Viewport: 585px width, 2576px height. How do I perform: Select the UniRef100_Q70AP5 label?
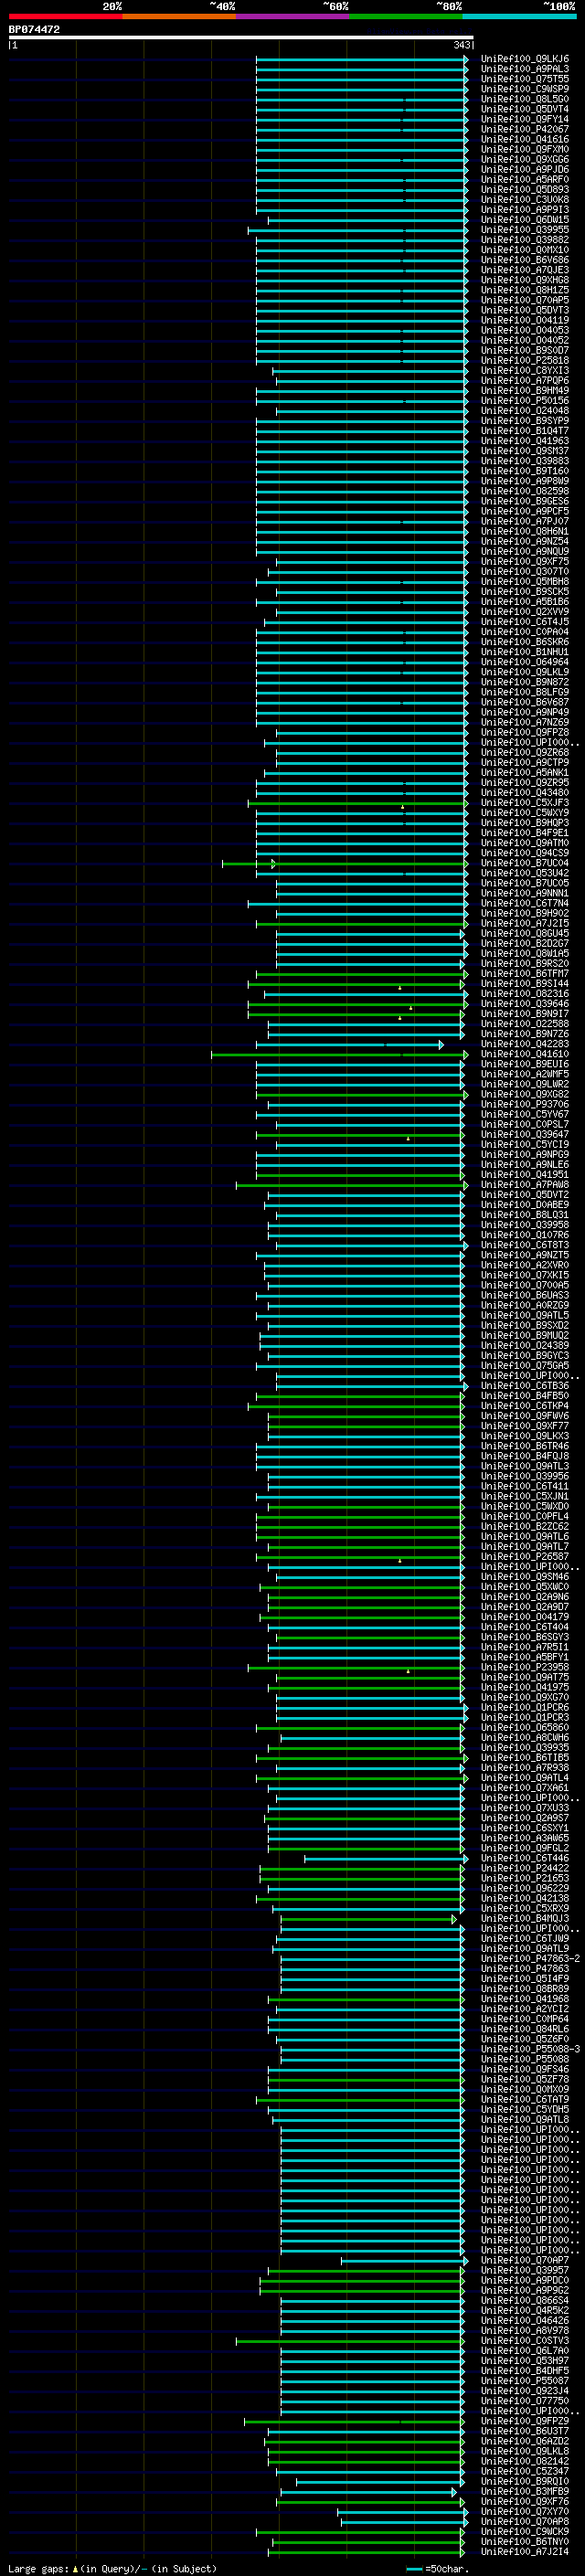[x=525, y=300]
